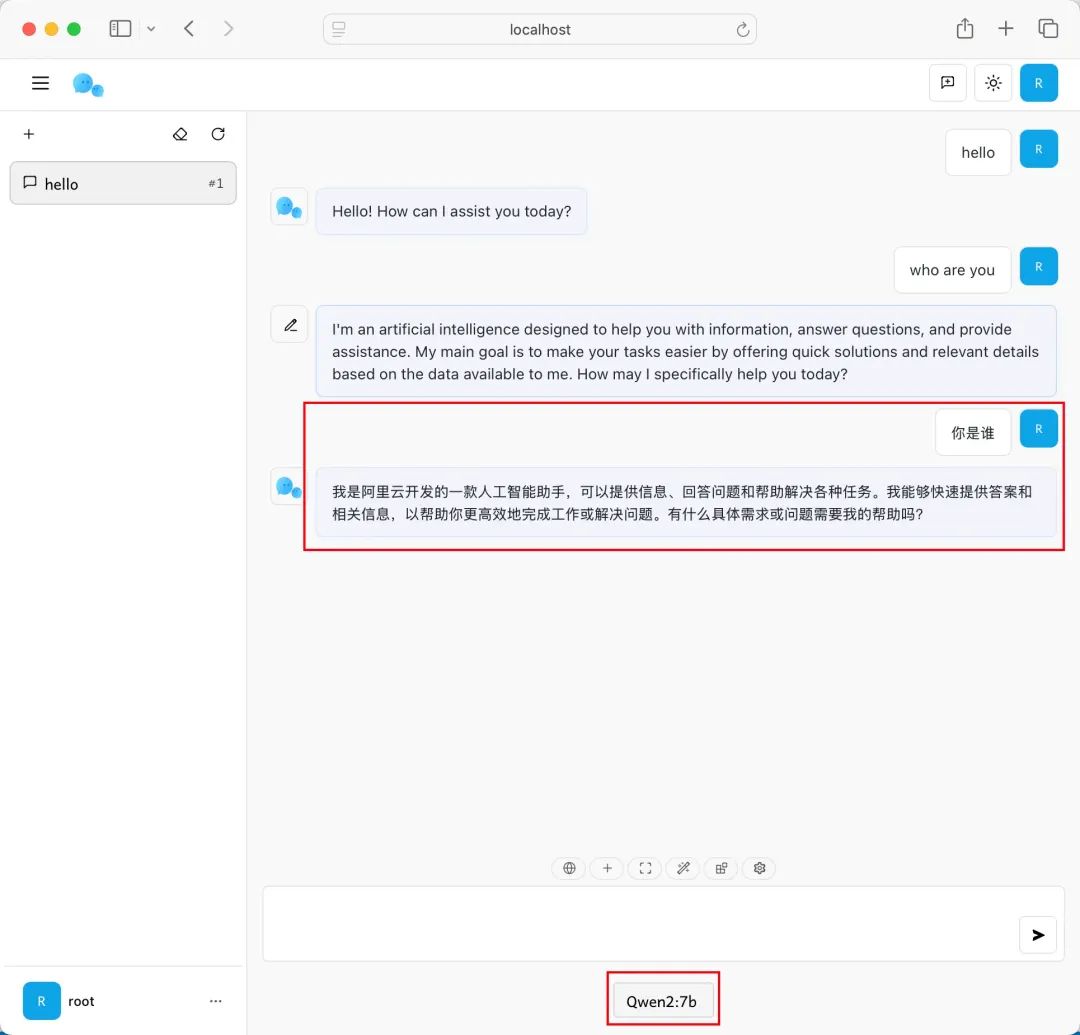Expand the Safari sidebar dropdown chevron
The width and height of the screenshot is (1080, 1035).
coord(151,29)
